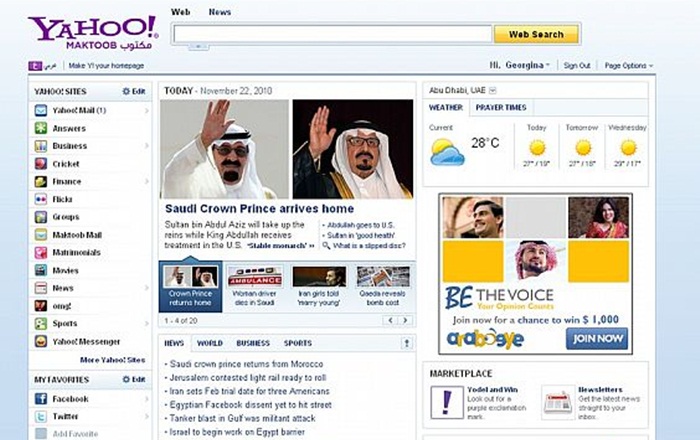Switch to the World news tab

pos(210,343)
